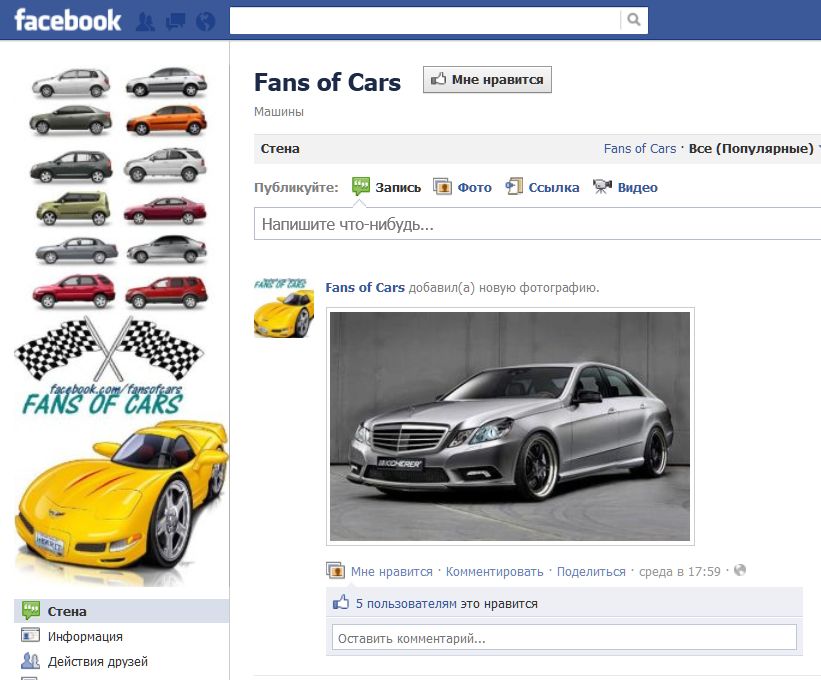This screenshot has height=680, width=821.
Task: Click the Facebook search field
Action: click(x=425, y=20)
